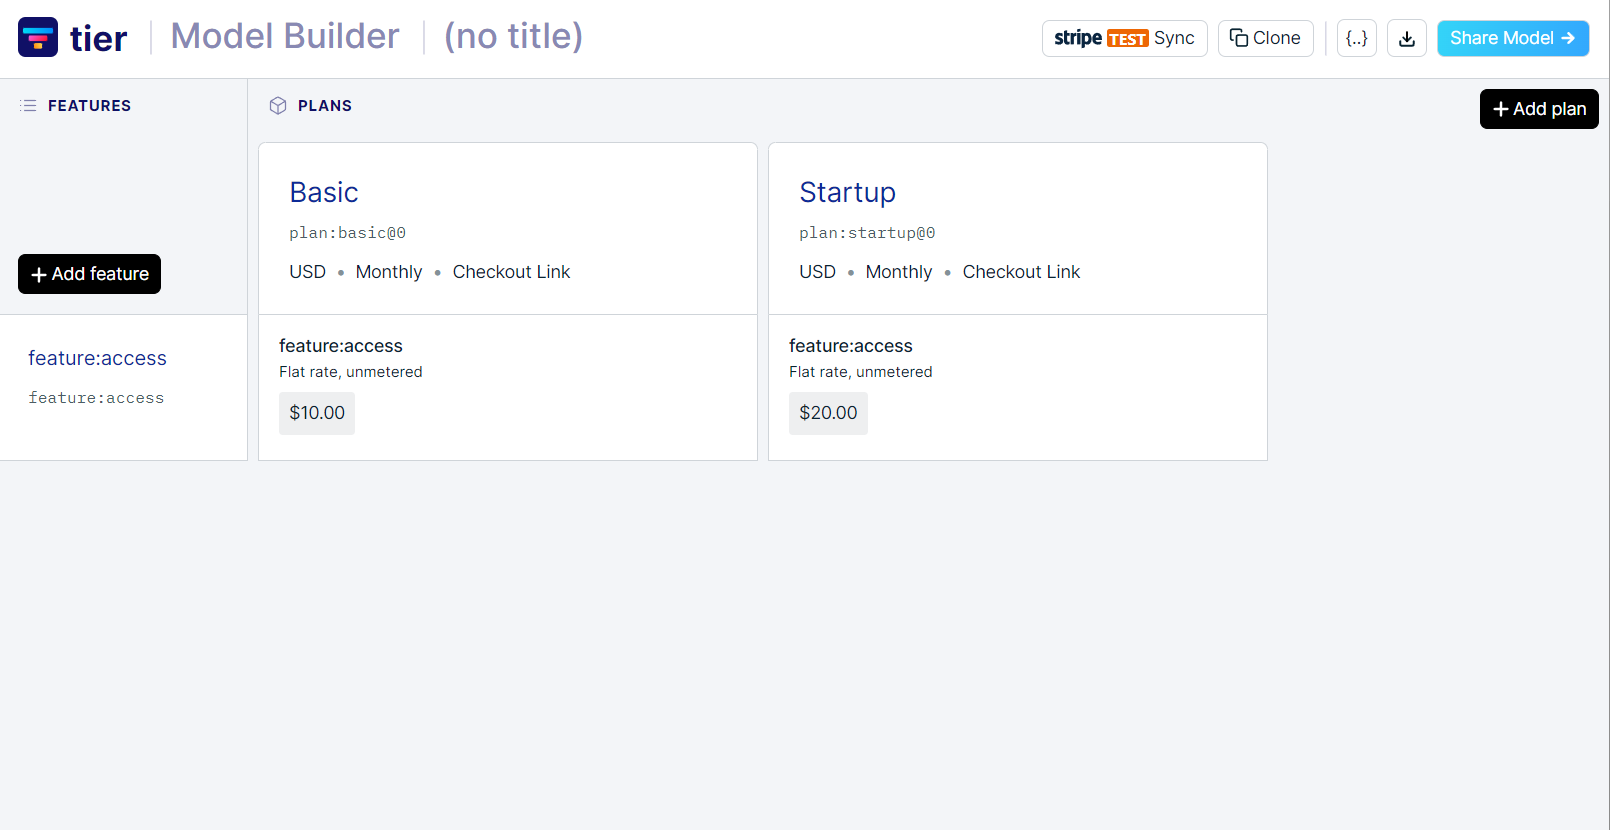Image resolution: width=1610 pixels, height=830 pixels.
Task: Click Checkout Link on Basic plan
Action: pos(511,272)
